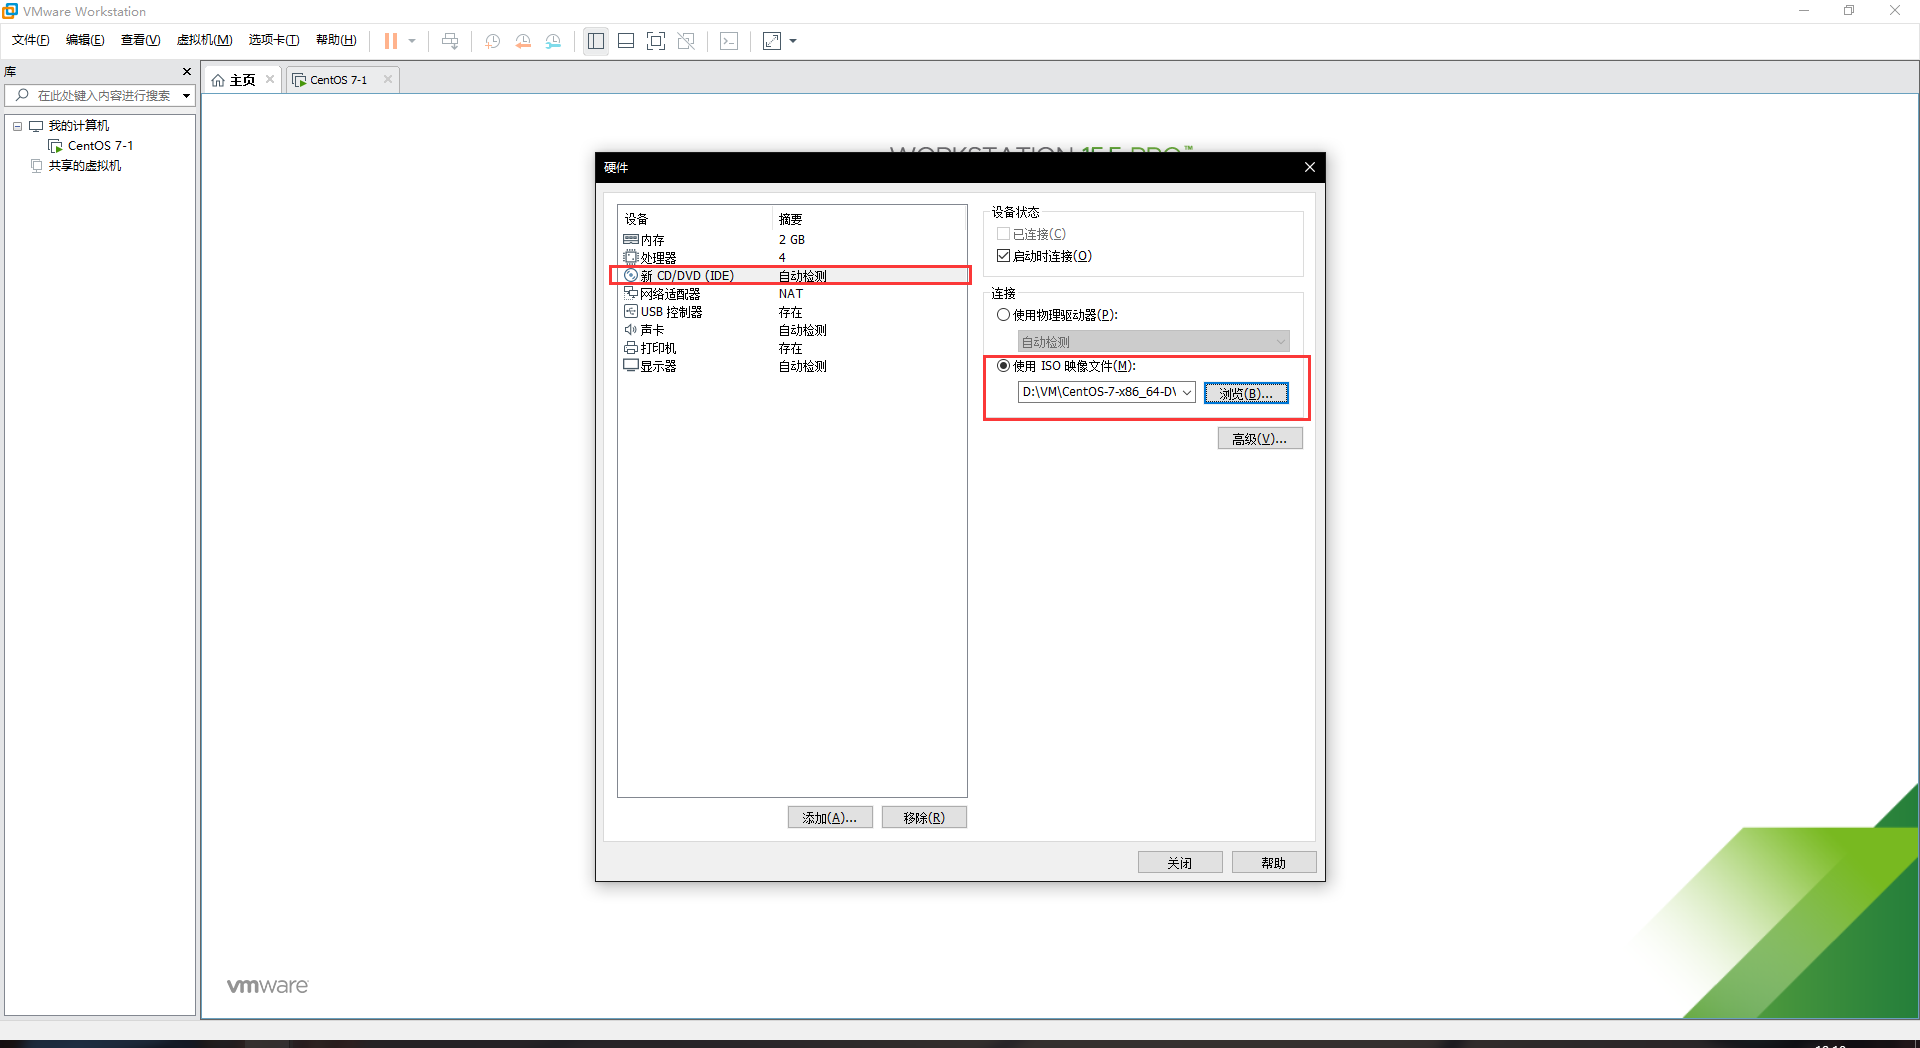Open the 帮助(H) menu
Screen dimensions: 1920x1048
pos(336,40)
